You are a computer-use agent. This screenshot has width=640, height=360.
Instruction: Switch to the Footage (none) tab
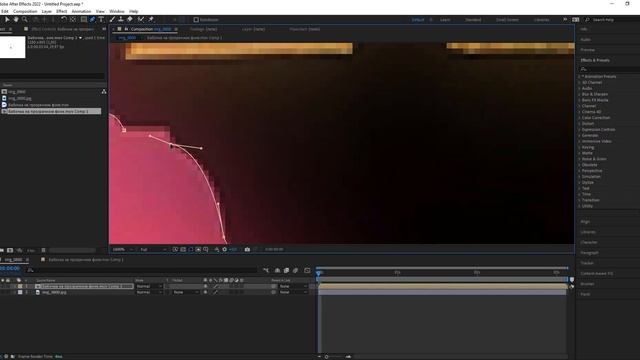click(x=203, y=29)
